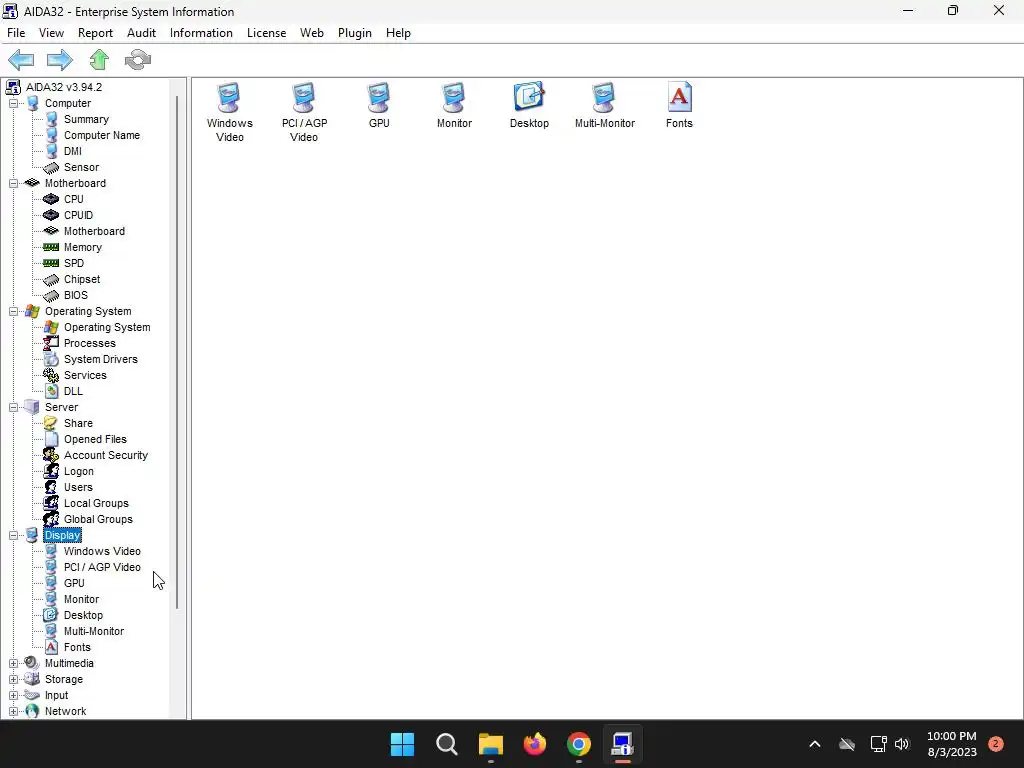The width and height of the screenshot is (1024, 768).
Task: Open the File menu
Action: click(16, 33)
